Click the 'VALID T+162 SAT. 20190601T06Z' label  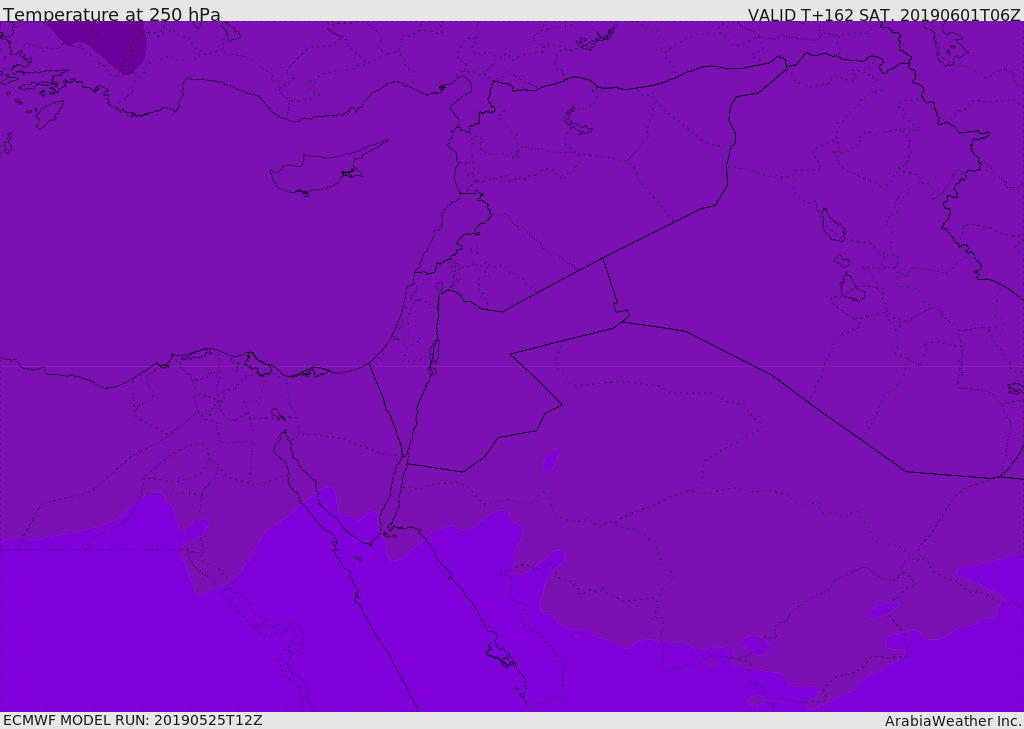pyautogui.click(x=884, y=15)
